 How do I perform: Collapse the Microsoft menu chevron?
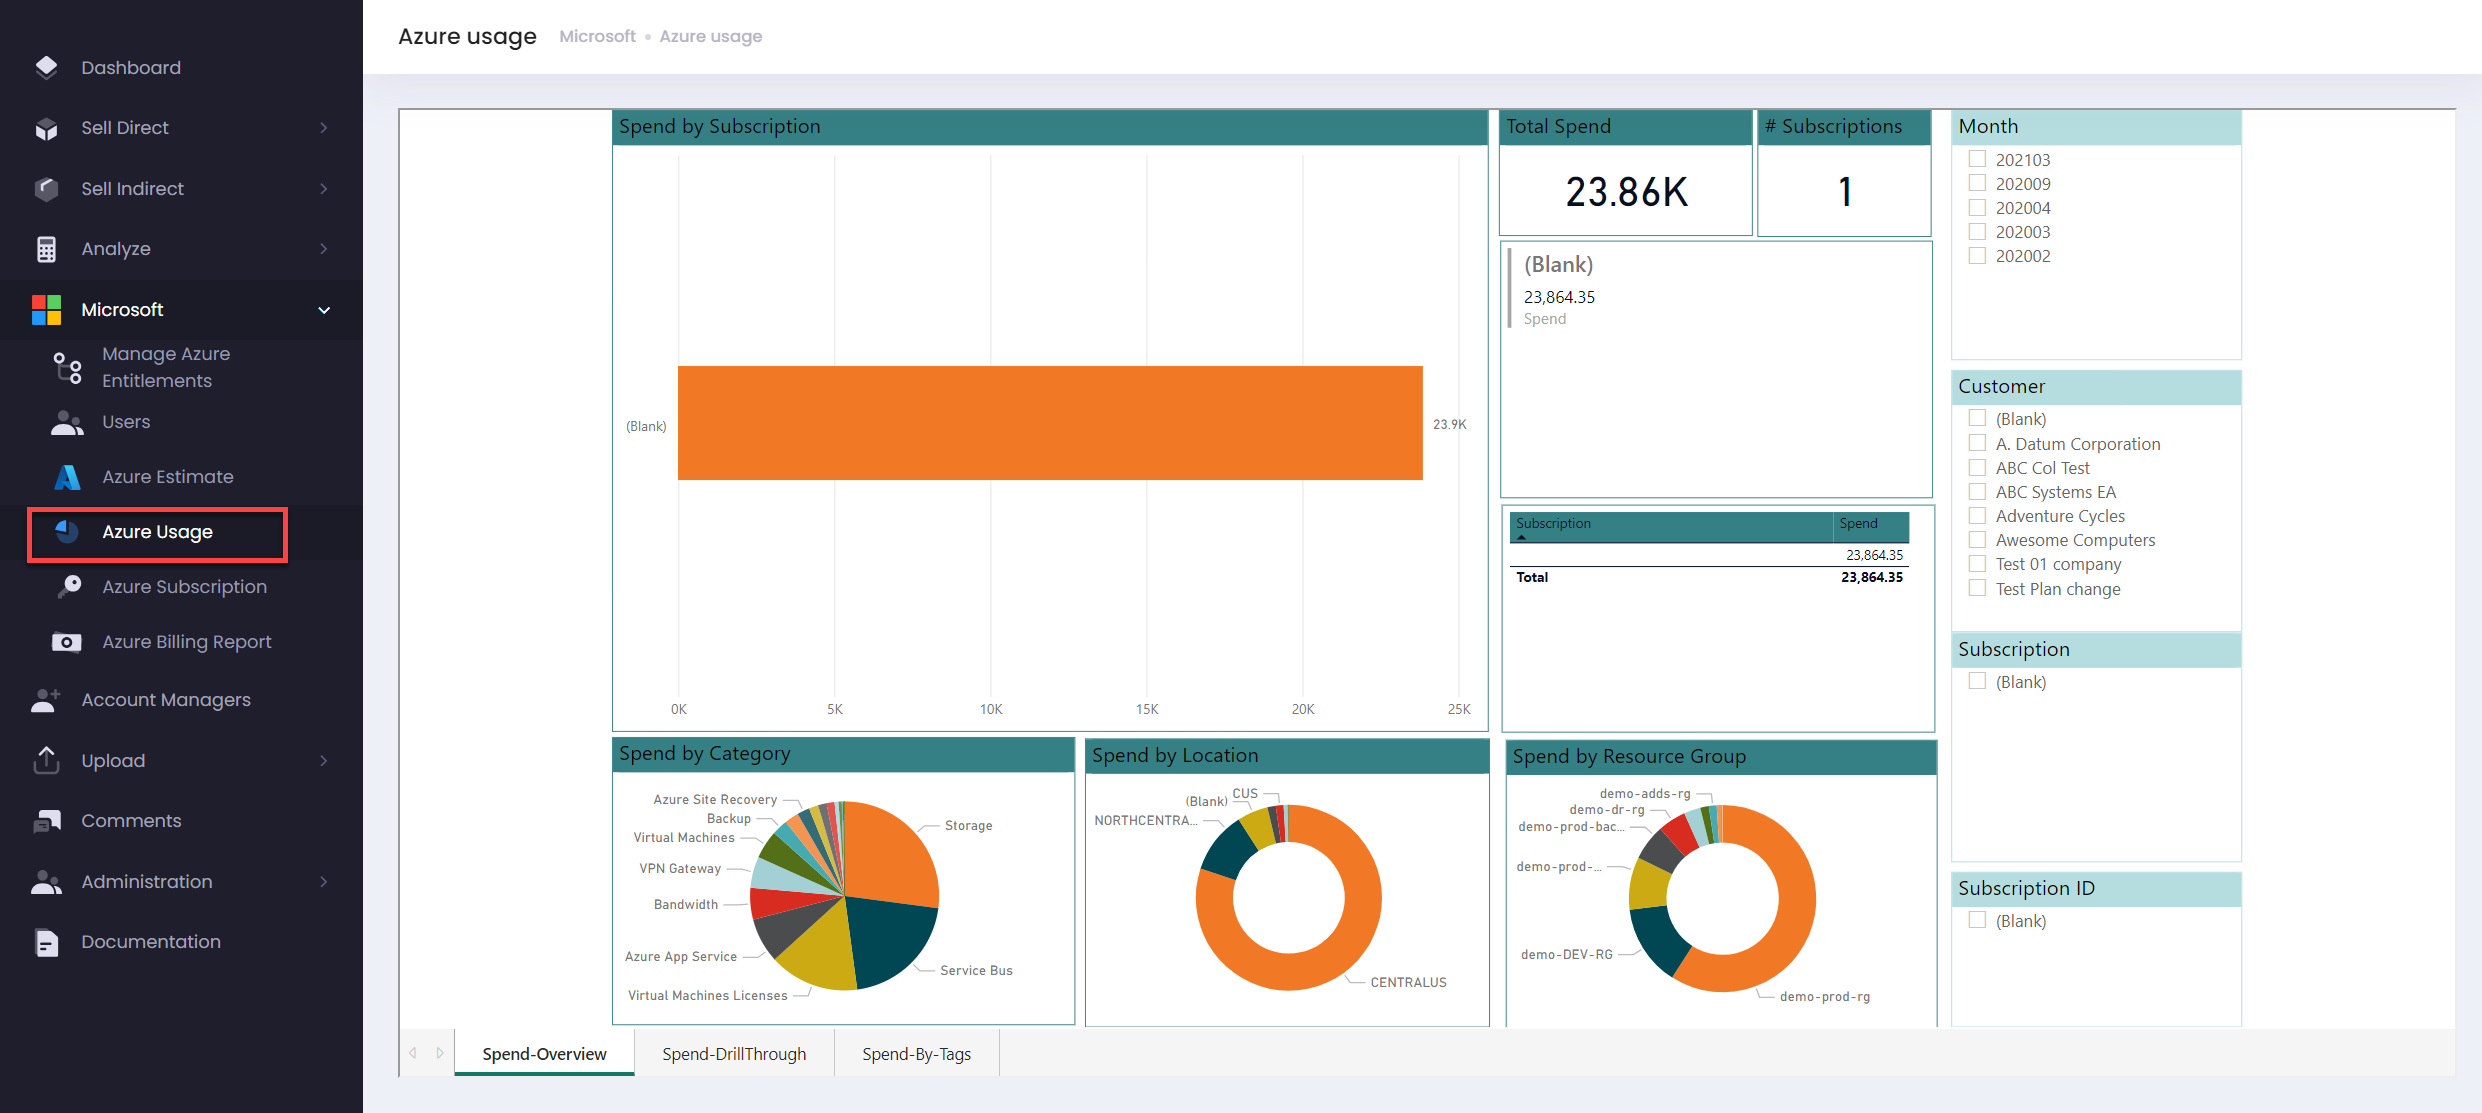(x=324, y=310)
